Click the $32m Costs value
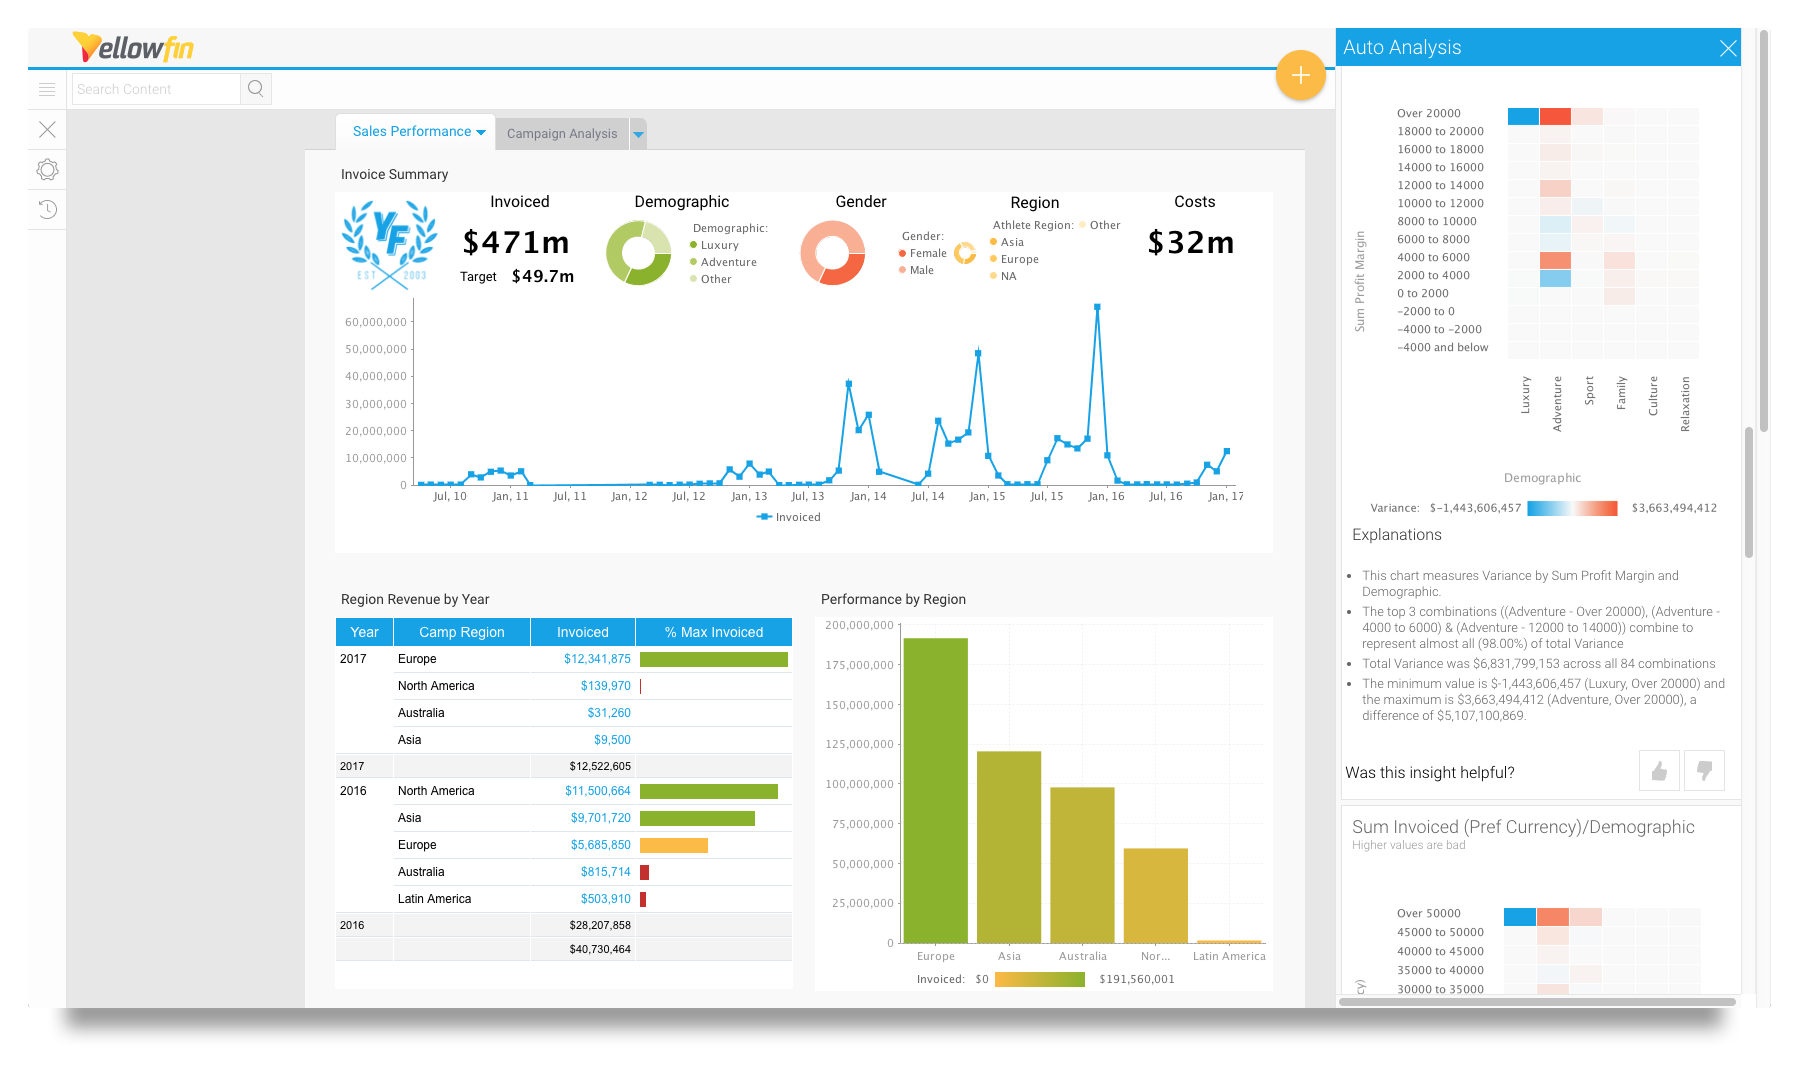This screenshot has height=1076, width=1800. coord(1191,242)
